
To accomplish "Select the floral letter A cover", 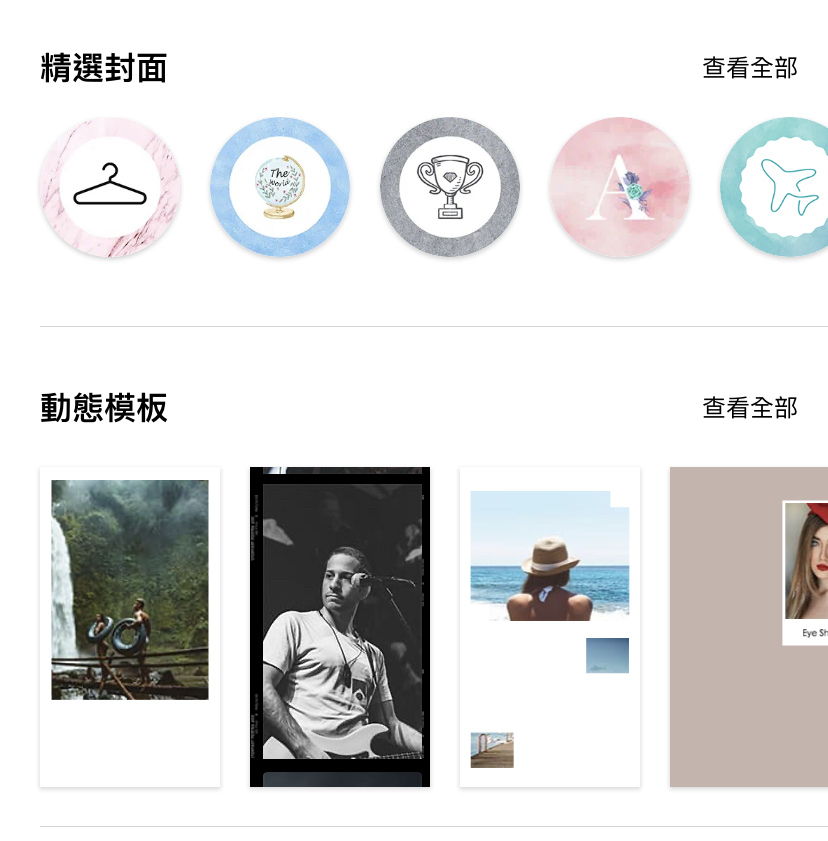I will [x=620, y=187].
